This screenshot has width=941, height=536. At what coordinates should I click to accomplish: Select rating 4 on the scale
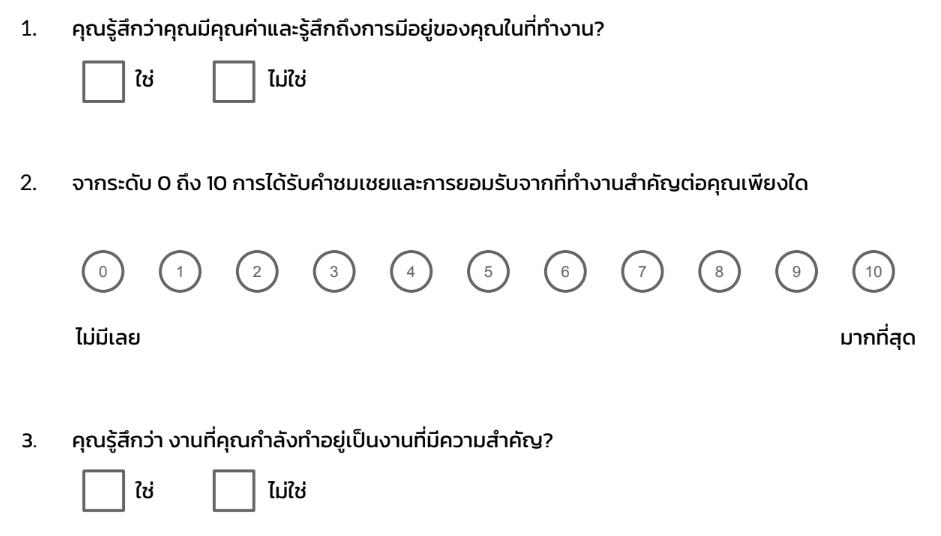411,271
